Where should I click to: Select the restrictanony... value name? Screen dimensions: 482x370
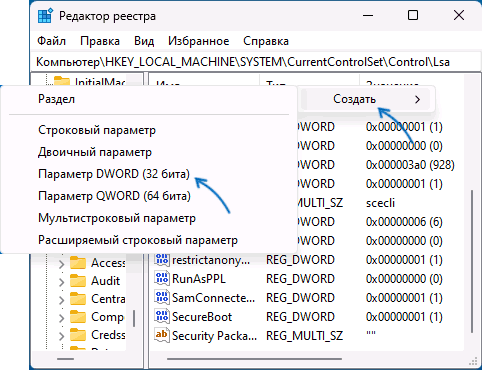pyautogui.click(x=211, y=260)
